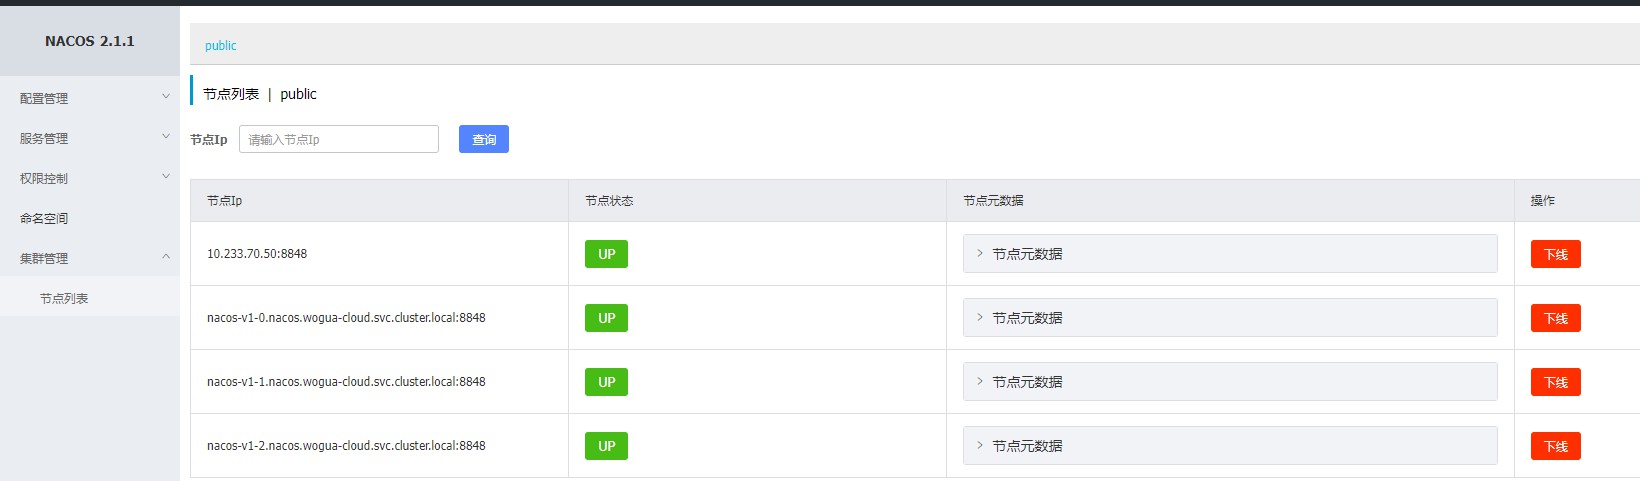The width and height of the screenshot is (1640, 481).
Task: Expand 节点元数据 for nacos-v1-1 node
Action: coord(1230,382)
